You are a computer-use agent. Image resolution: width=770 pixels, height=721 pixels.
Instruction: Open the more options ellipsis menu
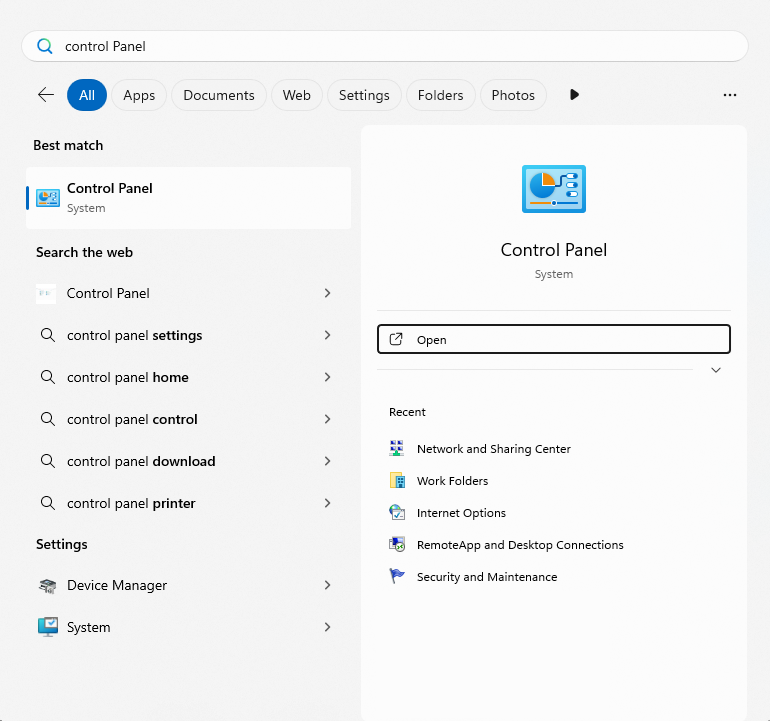point(729,95)
